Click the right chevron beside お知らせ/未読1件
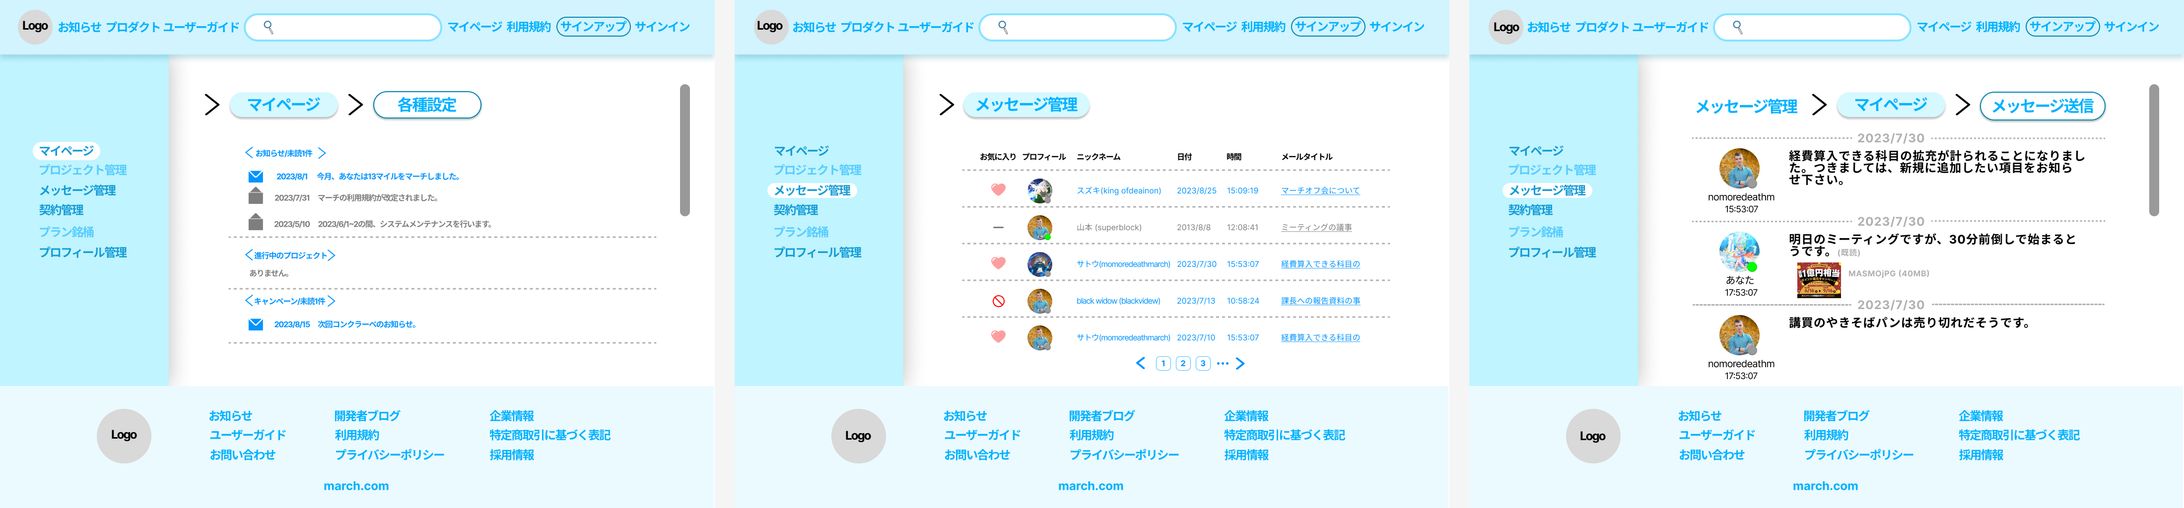 322,153
